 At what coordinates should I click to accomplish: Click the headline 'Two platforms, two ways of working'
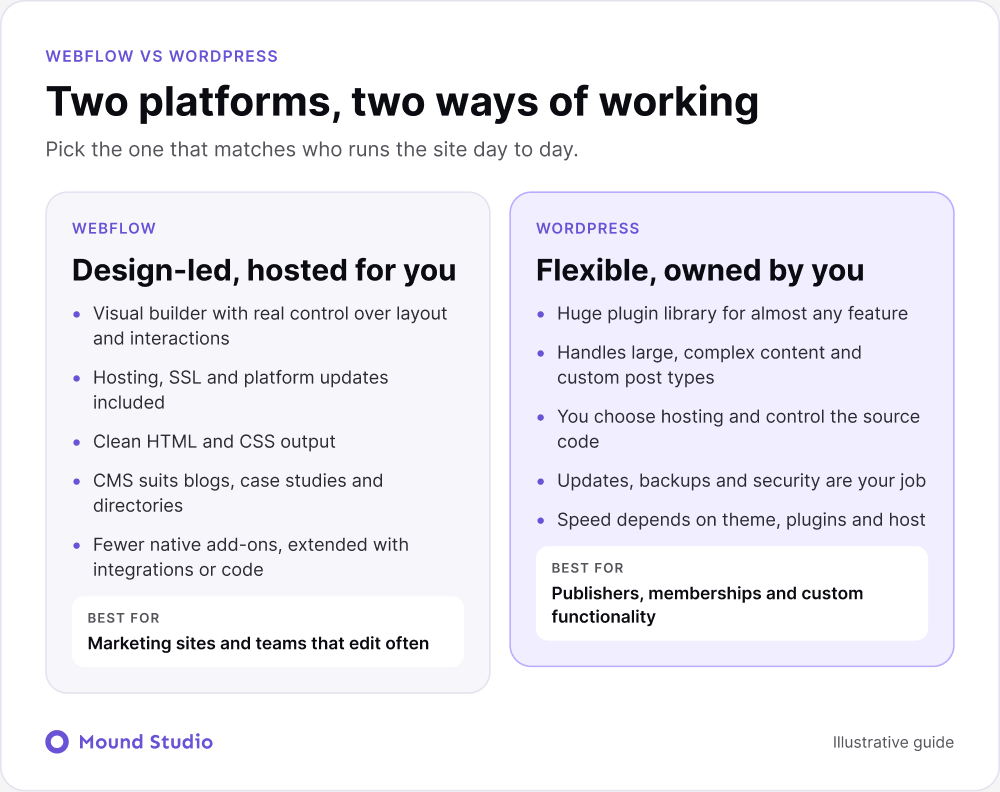pyautogui.click(x=402, y=102)
